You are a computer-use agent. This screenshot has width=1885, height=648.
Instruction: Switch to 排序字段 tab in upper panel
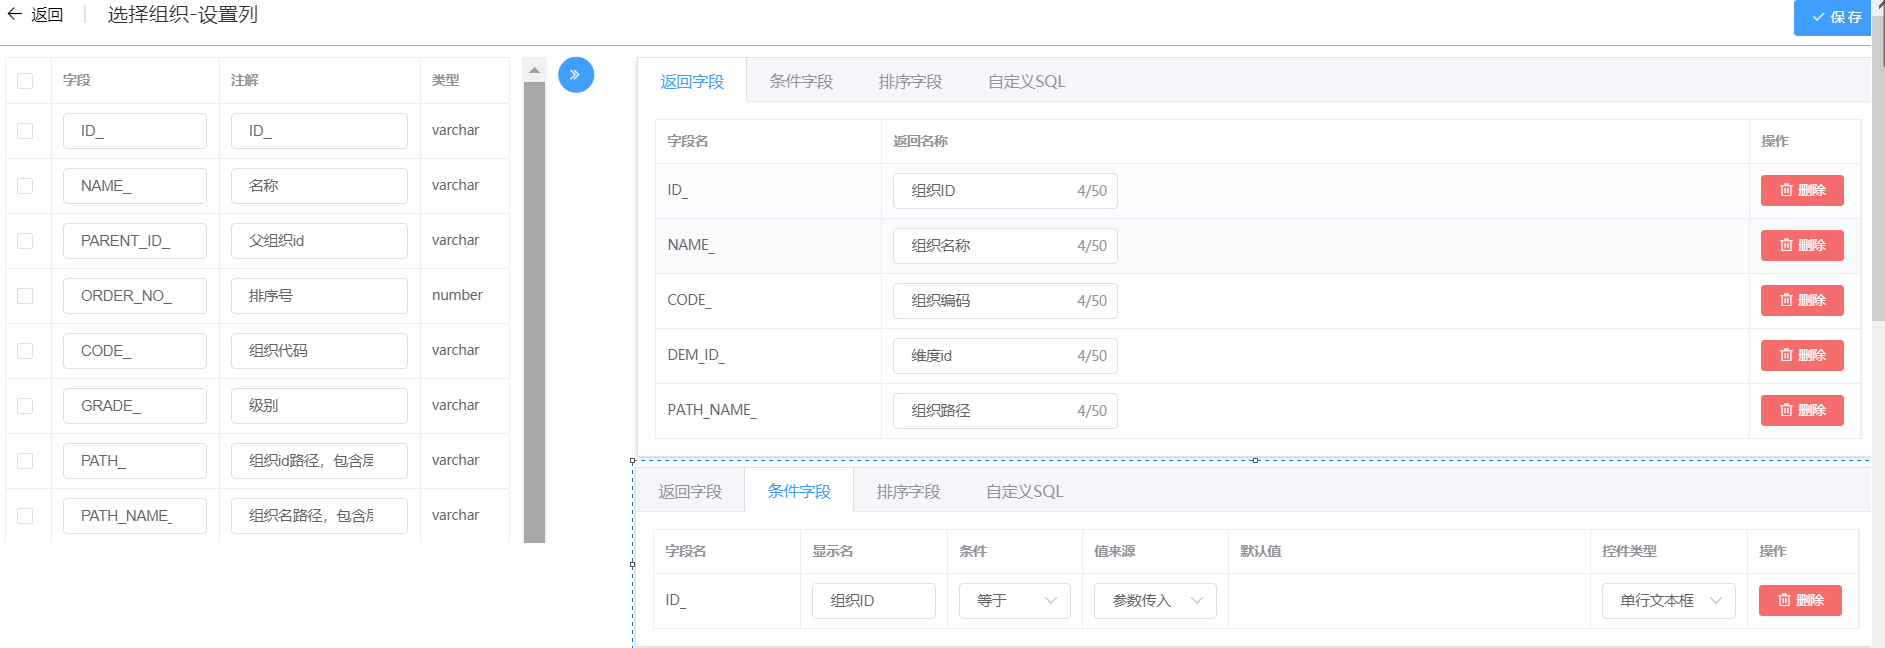[910, 82]
